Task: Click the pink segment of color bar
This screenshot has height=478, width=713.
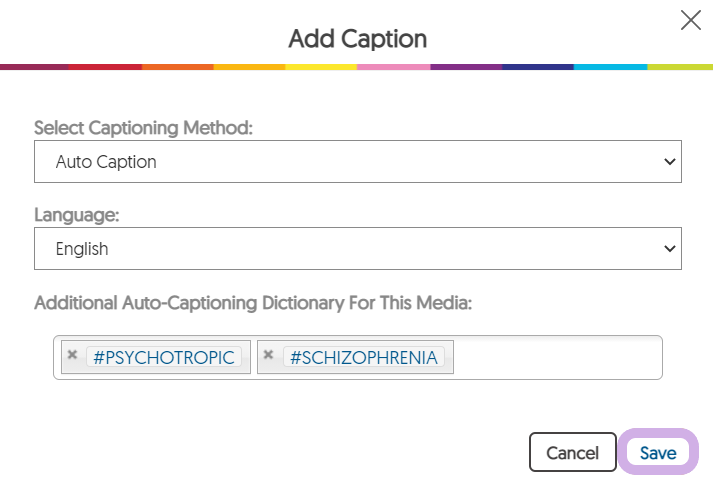Action: point(393,67)
